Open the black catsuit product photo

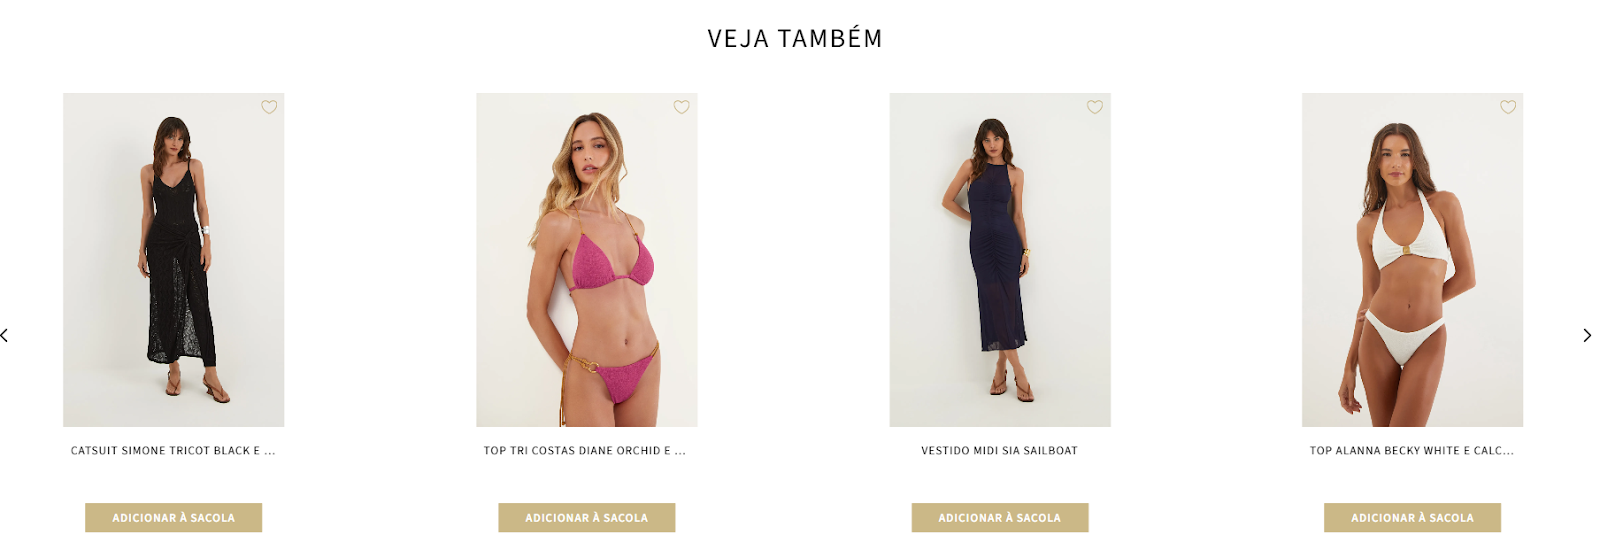173,260
